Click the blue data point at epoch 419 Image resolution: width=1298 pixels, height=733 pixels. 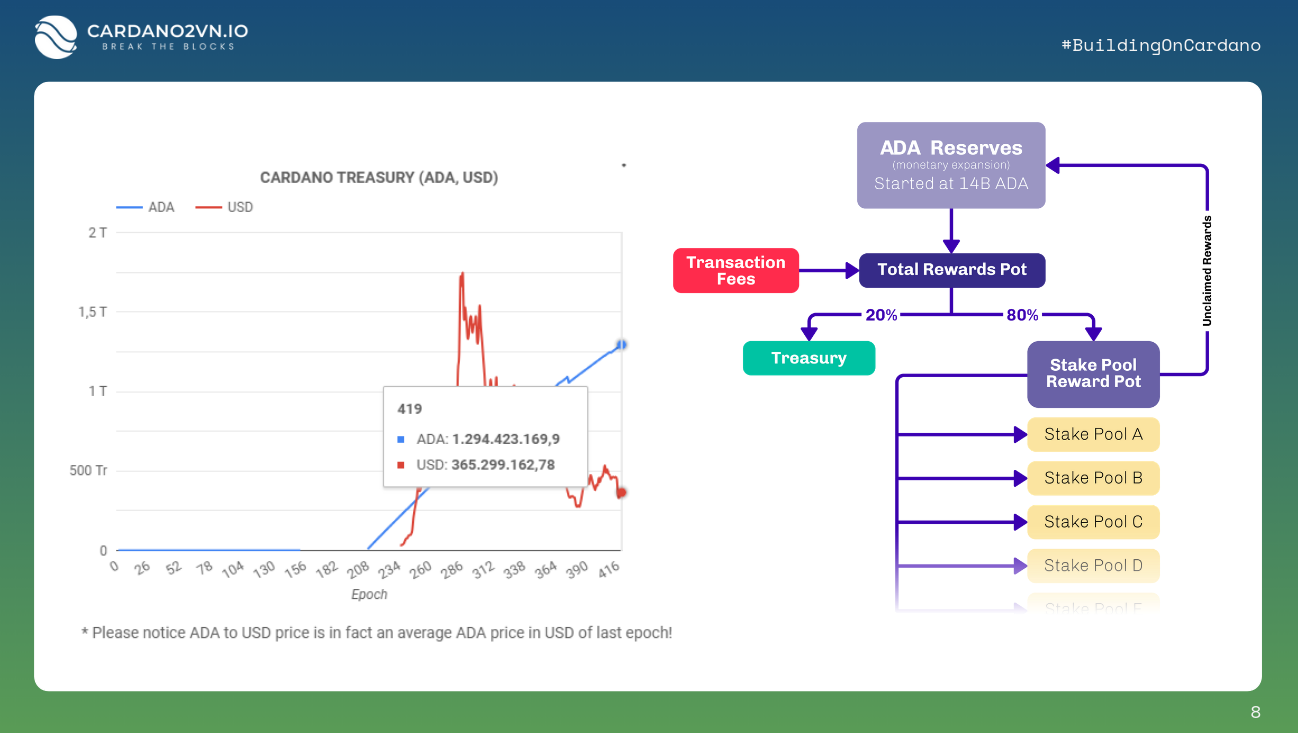[621, 344]
